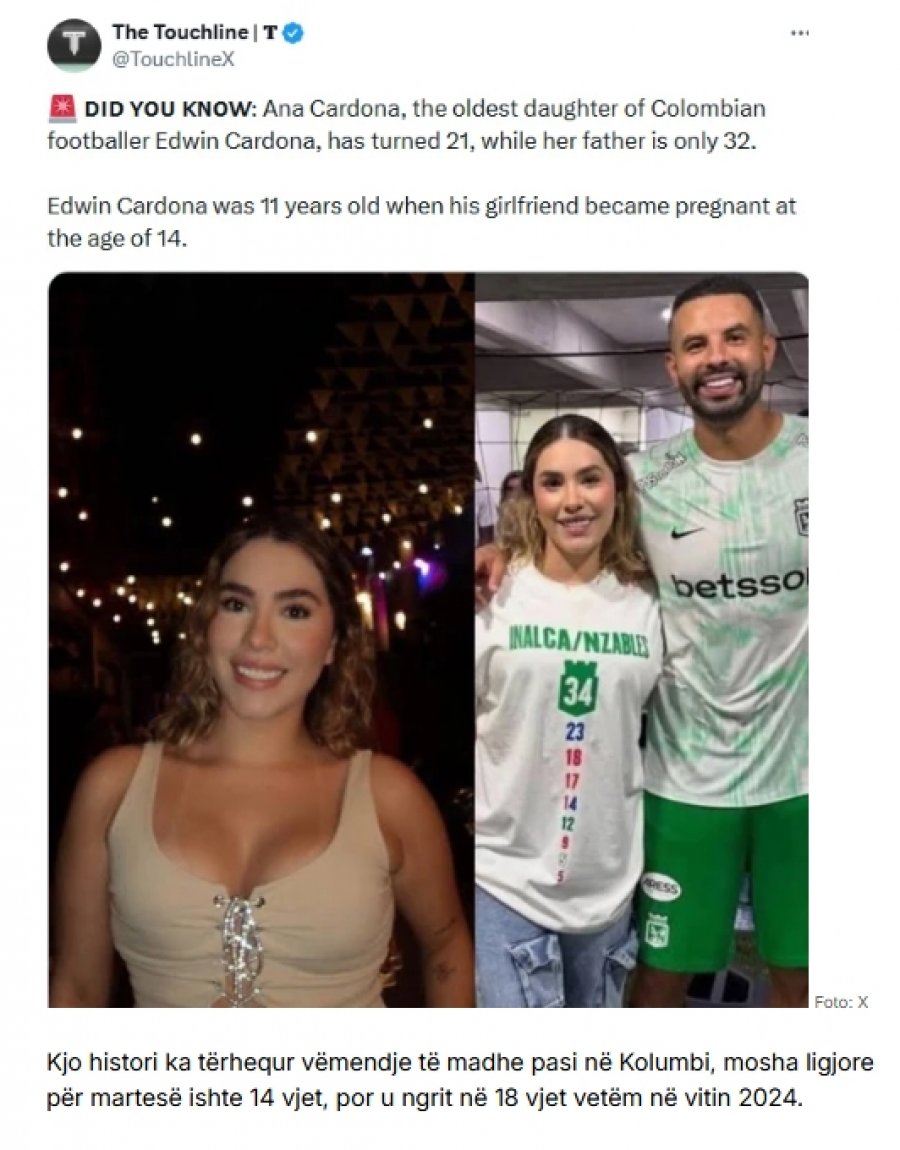900x1150 pixels.
Task: Open left photo of woman in beige top
Action: [x=261, y=640]
